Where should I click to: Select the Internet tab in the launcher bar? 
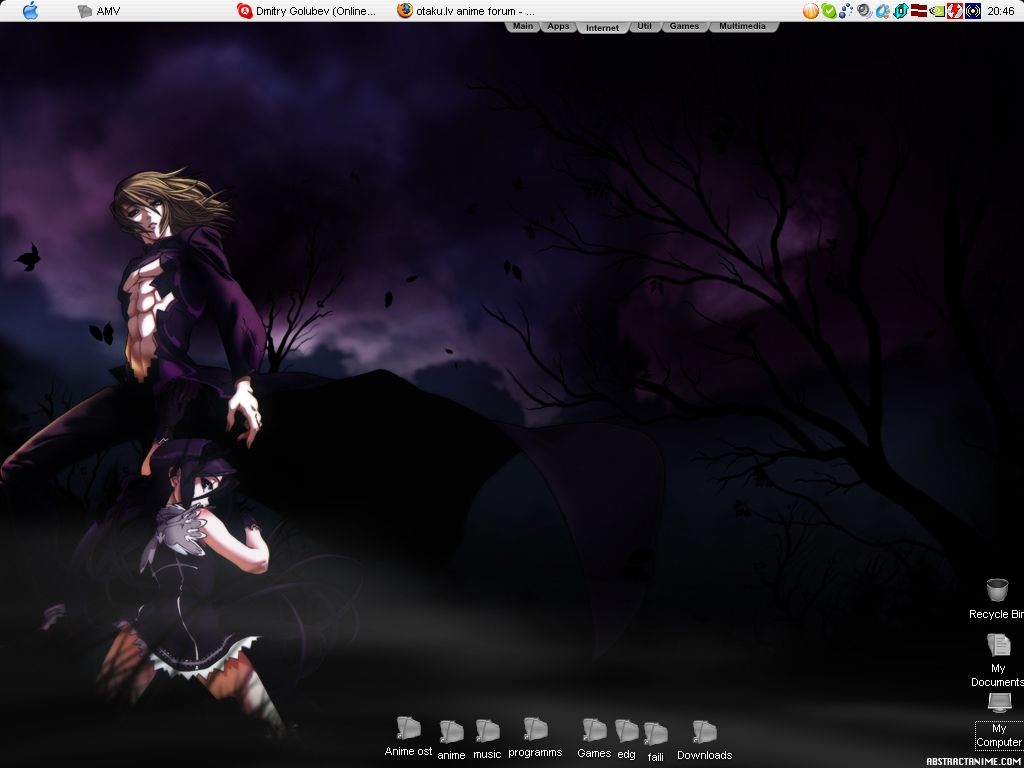pyautogui.click(x=602, y=27)
